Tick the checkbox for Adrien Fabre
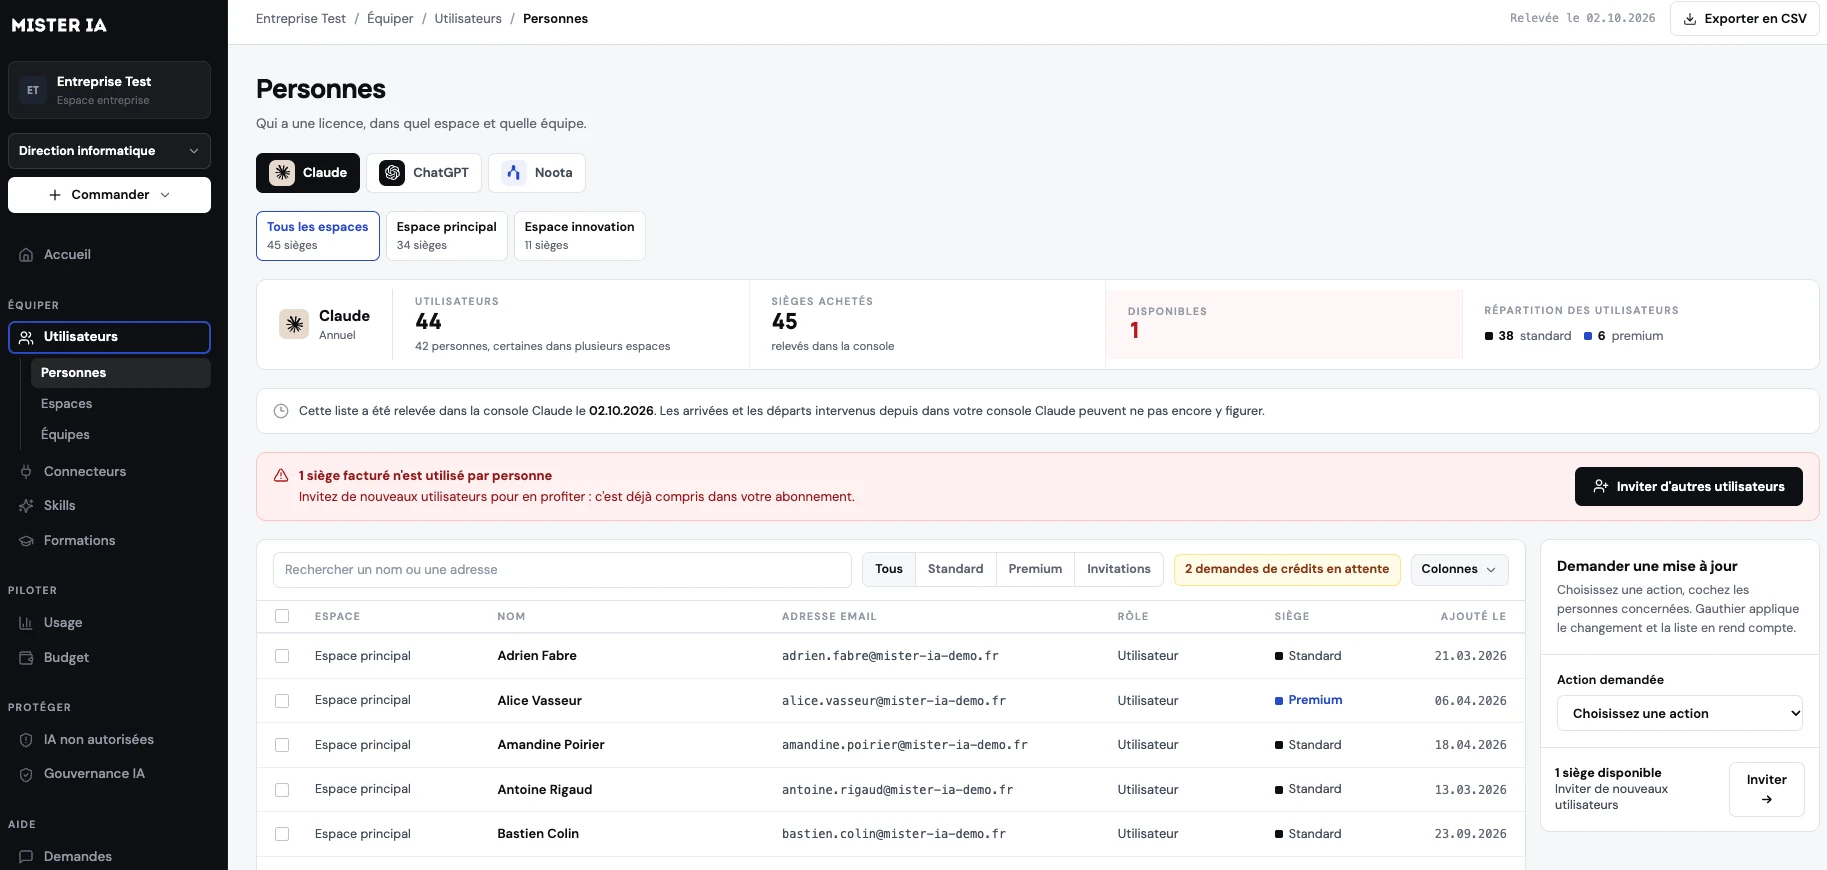1827x870 pixels. coord(282,656)
